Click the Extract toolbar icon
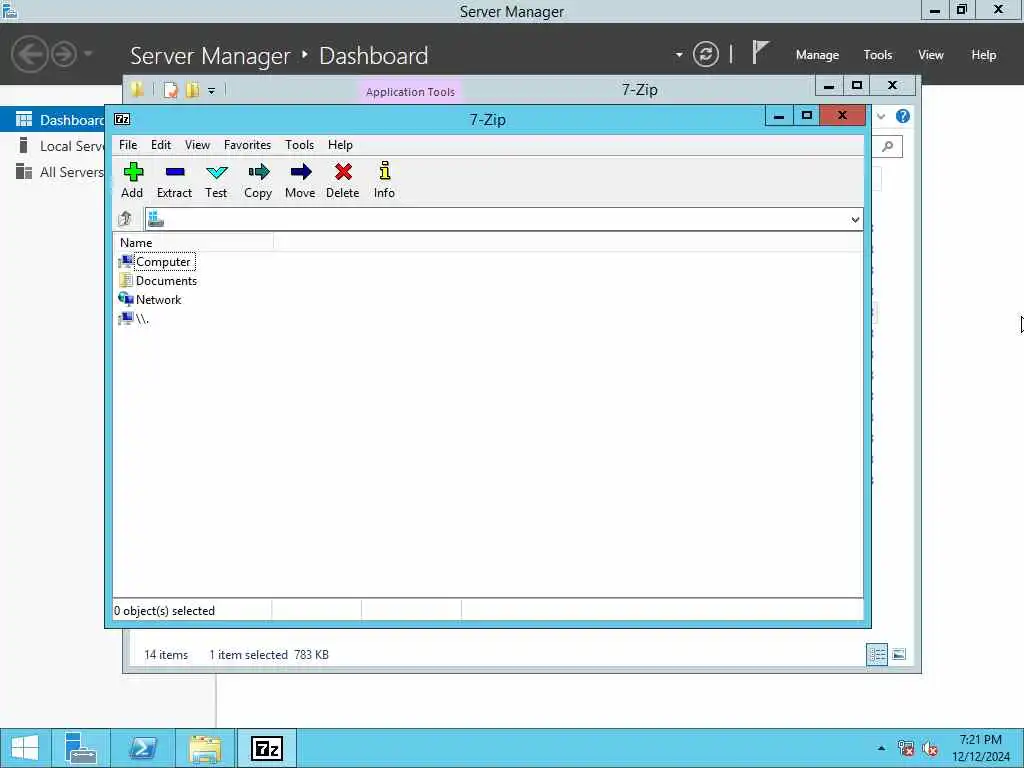 pyautogui.click(x=174, y=180)
